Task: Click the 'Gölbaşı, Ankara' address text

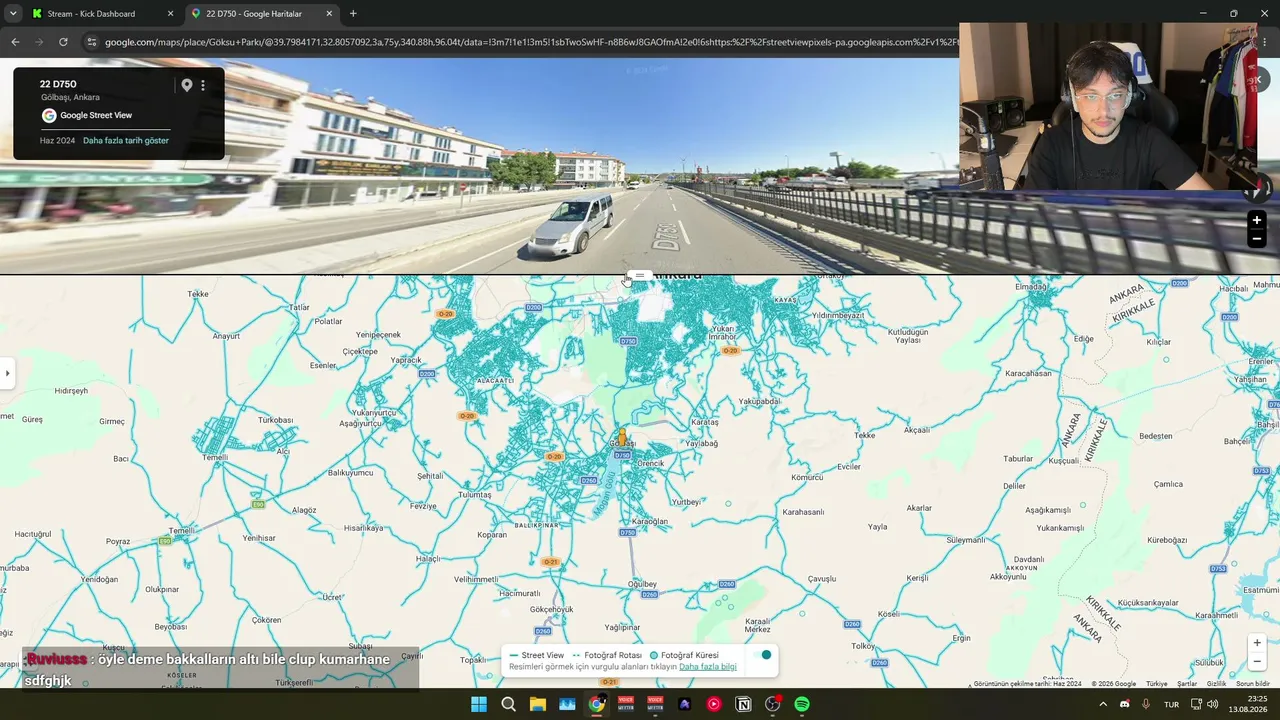Action: 70,97
